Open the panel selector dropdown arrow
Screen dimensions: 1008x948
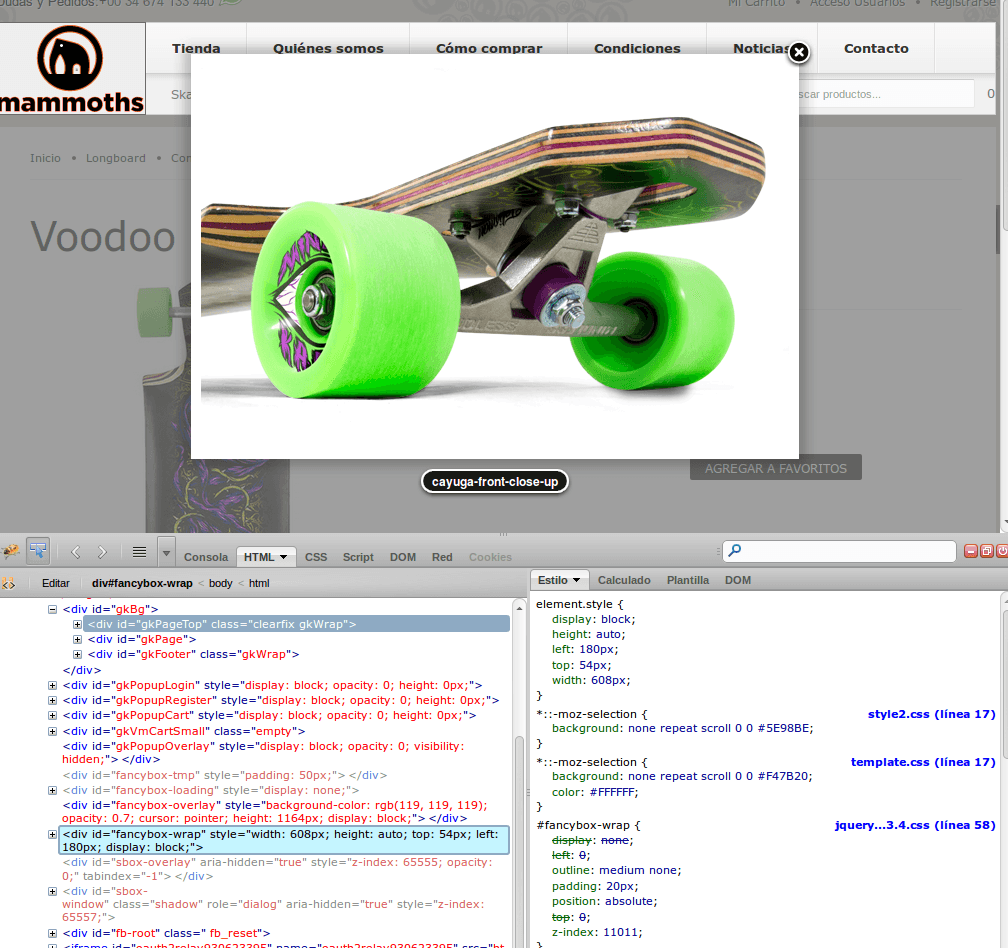pyautogui.click(x=166, y=553)
